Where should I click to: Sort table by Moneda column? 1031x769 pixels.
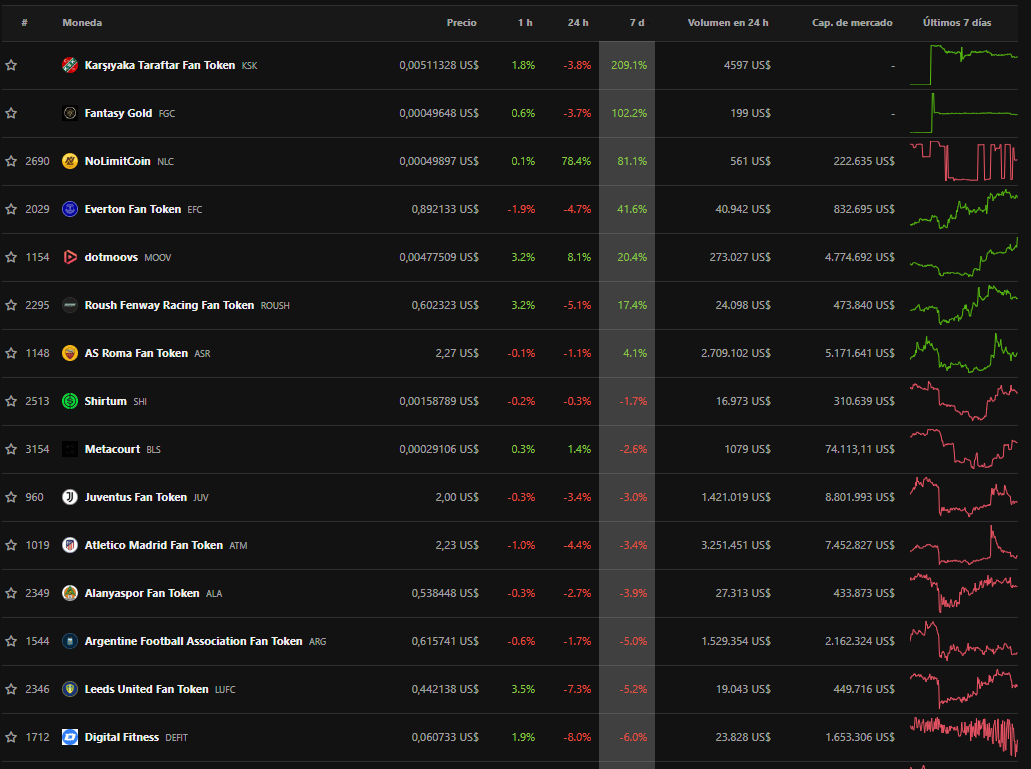[x=82, y=22]
